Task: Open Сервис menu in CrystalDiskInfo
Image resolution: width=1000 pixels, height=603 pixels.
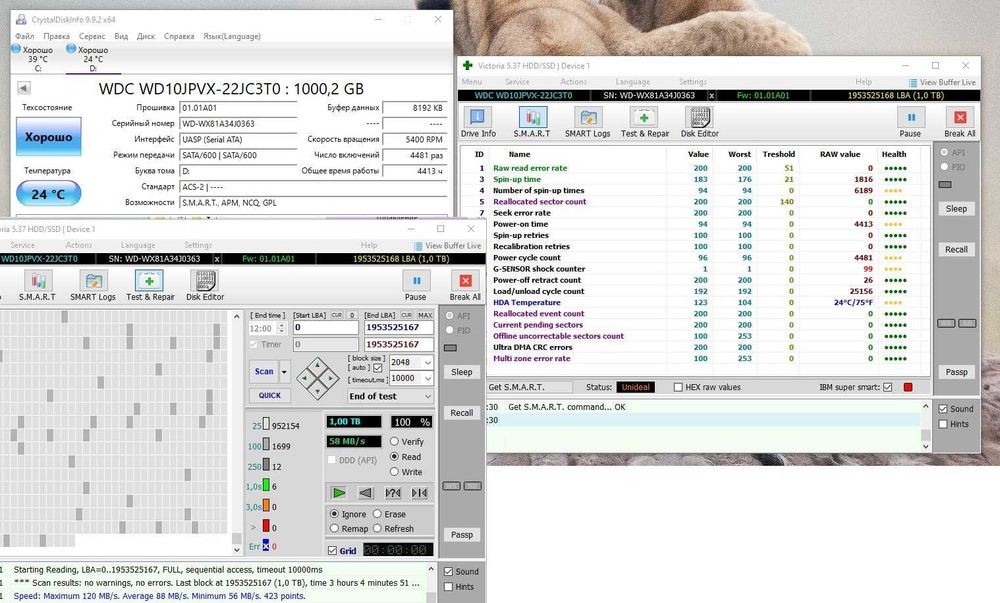Action: coord(92,36)
